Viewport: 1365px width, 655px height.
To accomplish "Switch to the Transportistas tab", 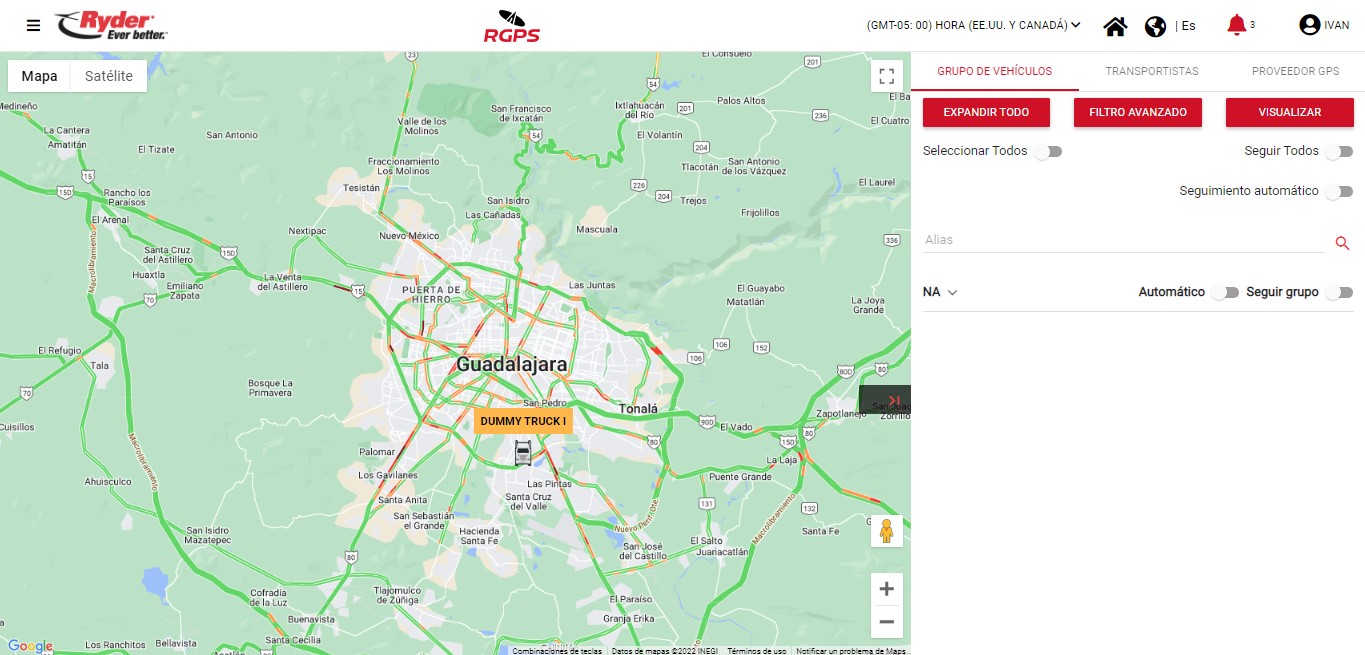I will click(x=1151, y=71).
